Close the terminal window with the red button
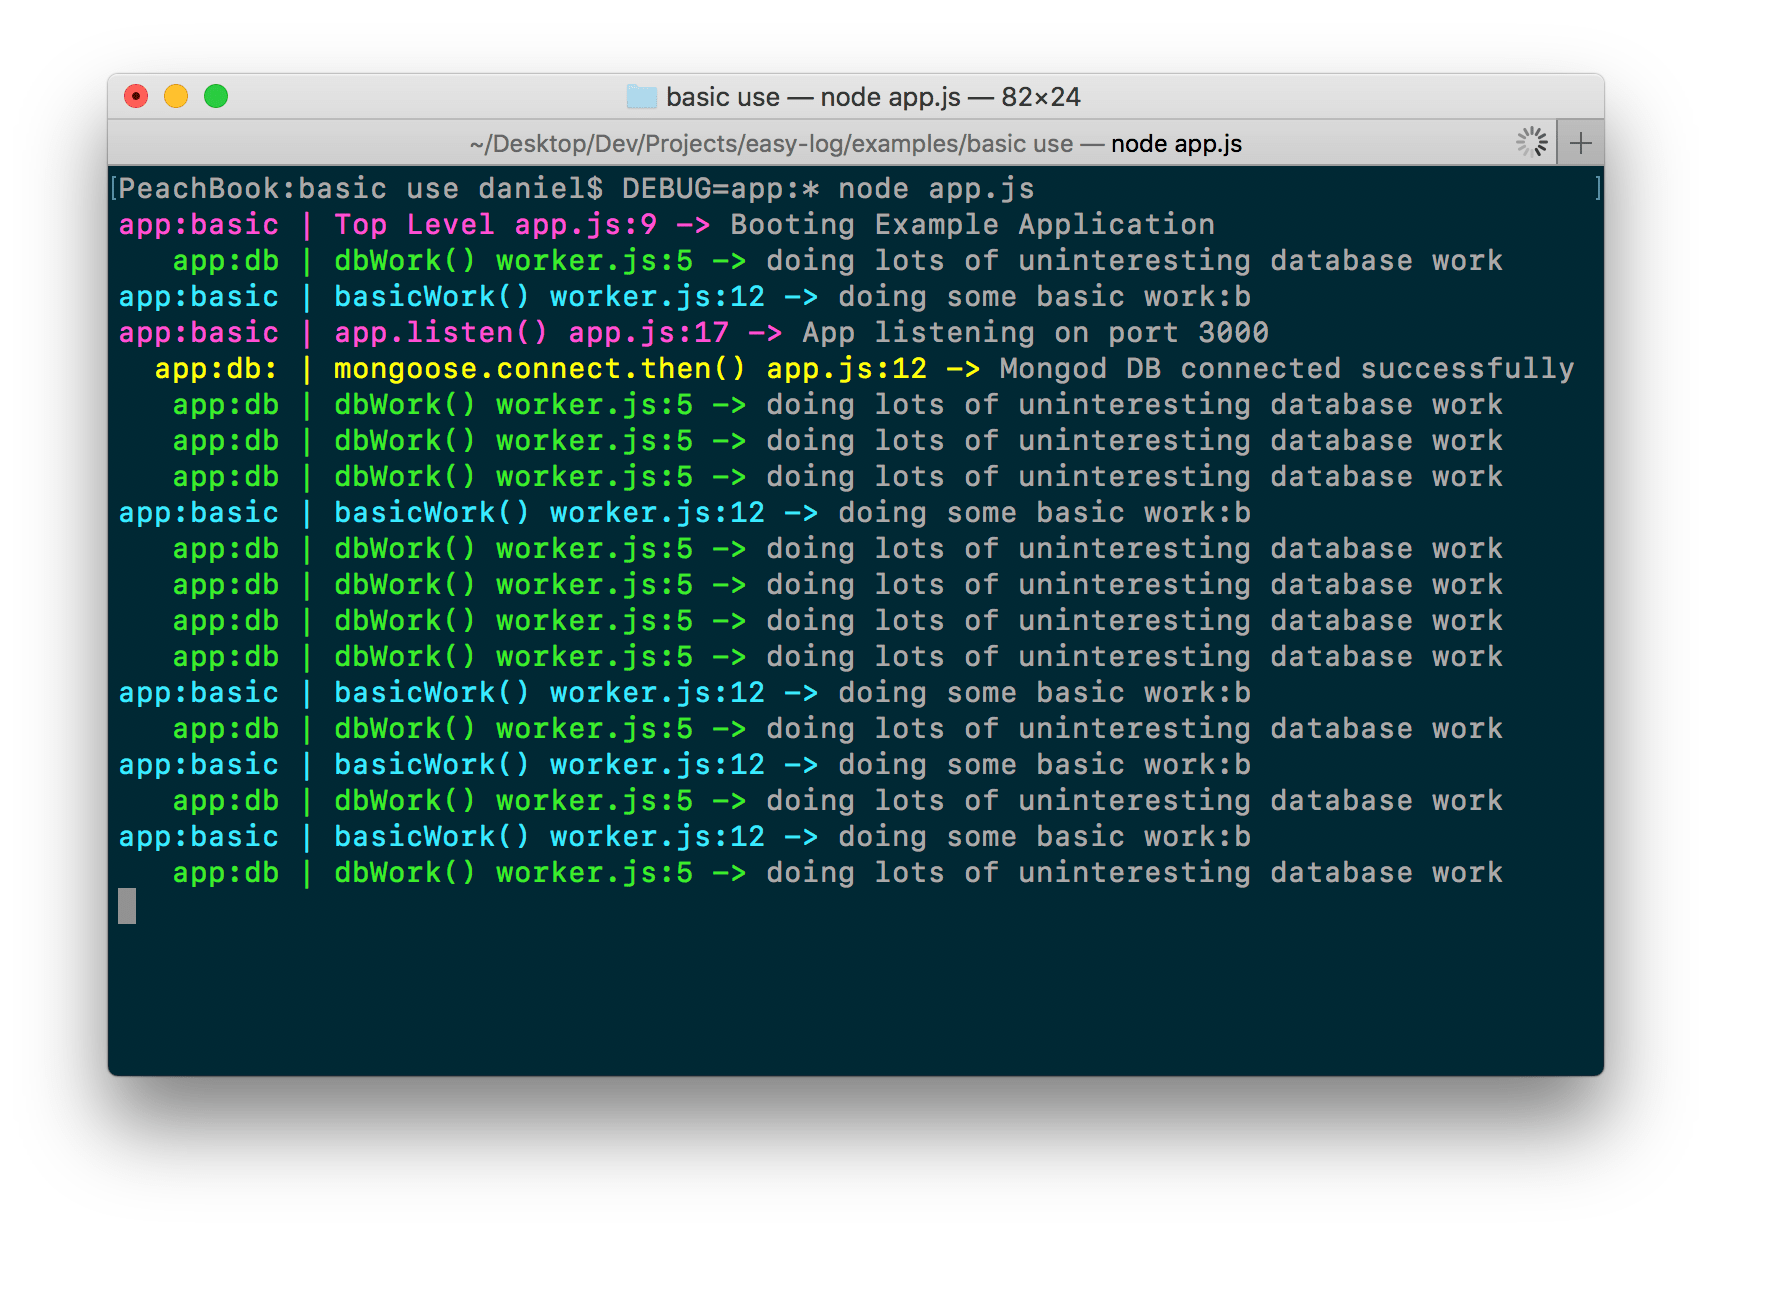 tap(136, 96)
